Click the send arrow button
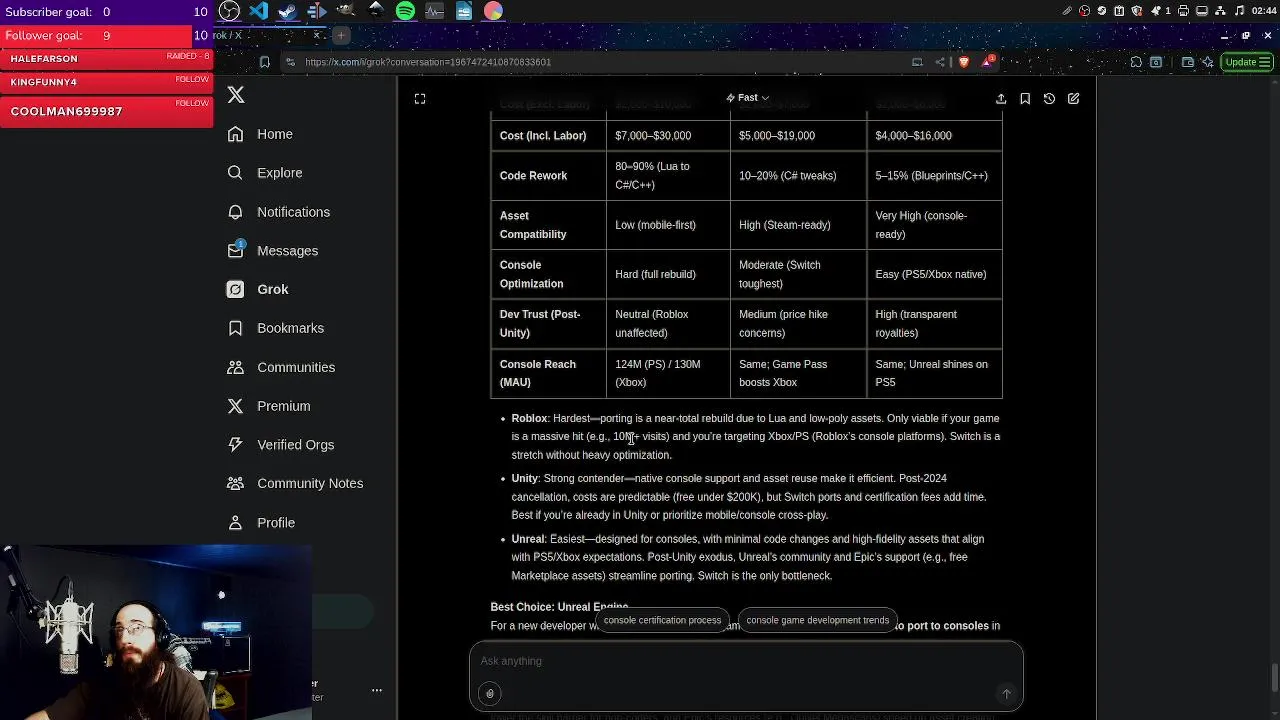Screen dimensions: 1280x720 coord(1006,694)
